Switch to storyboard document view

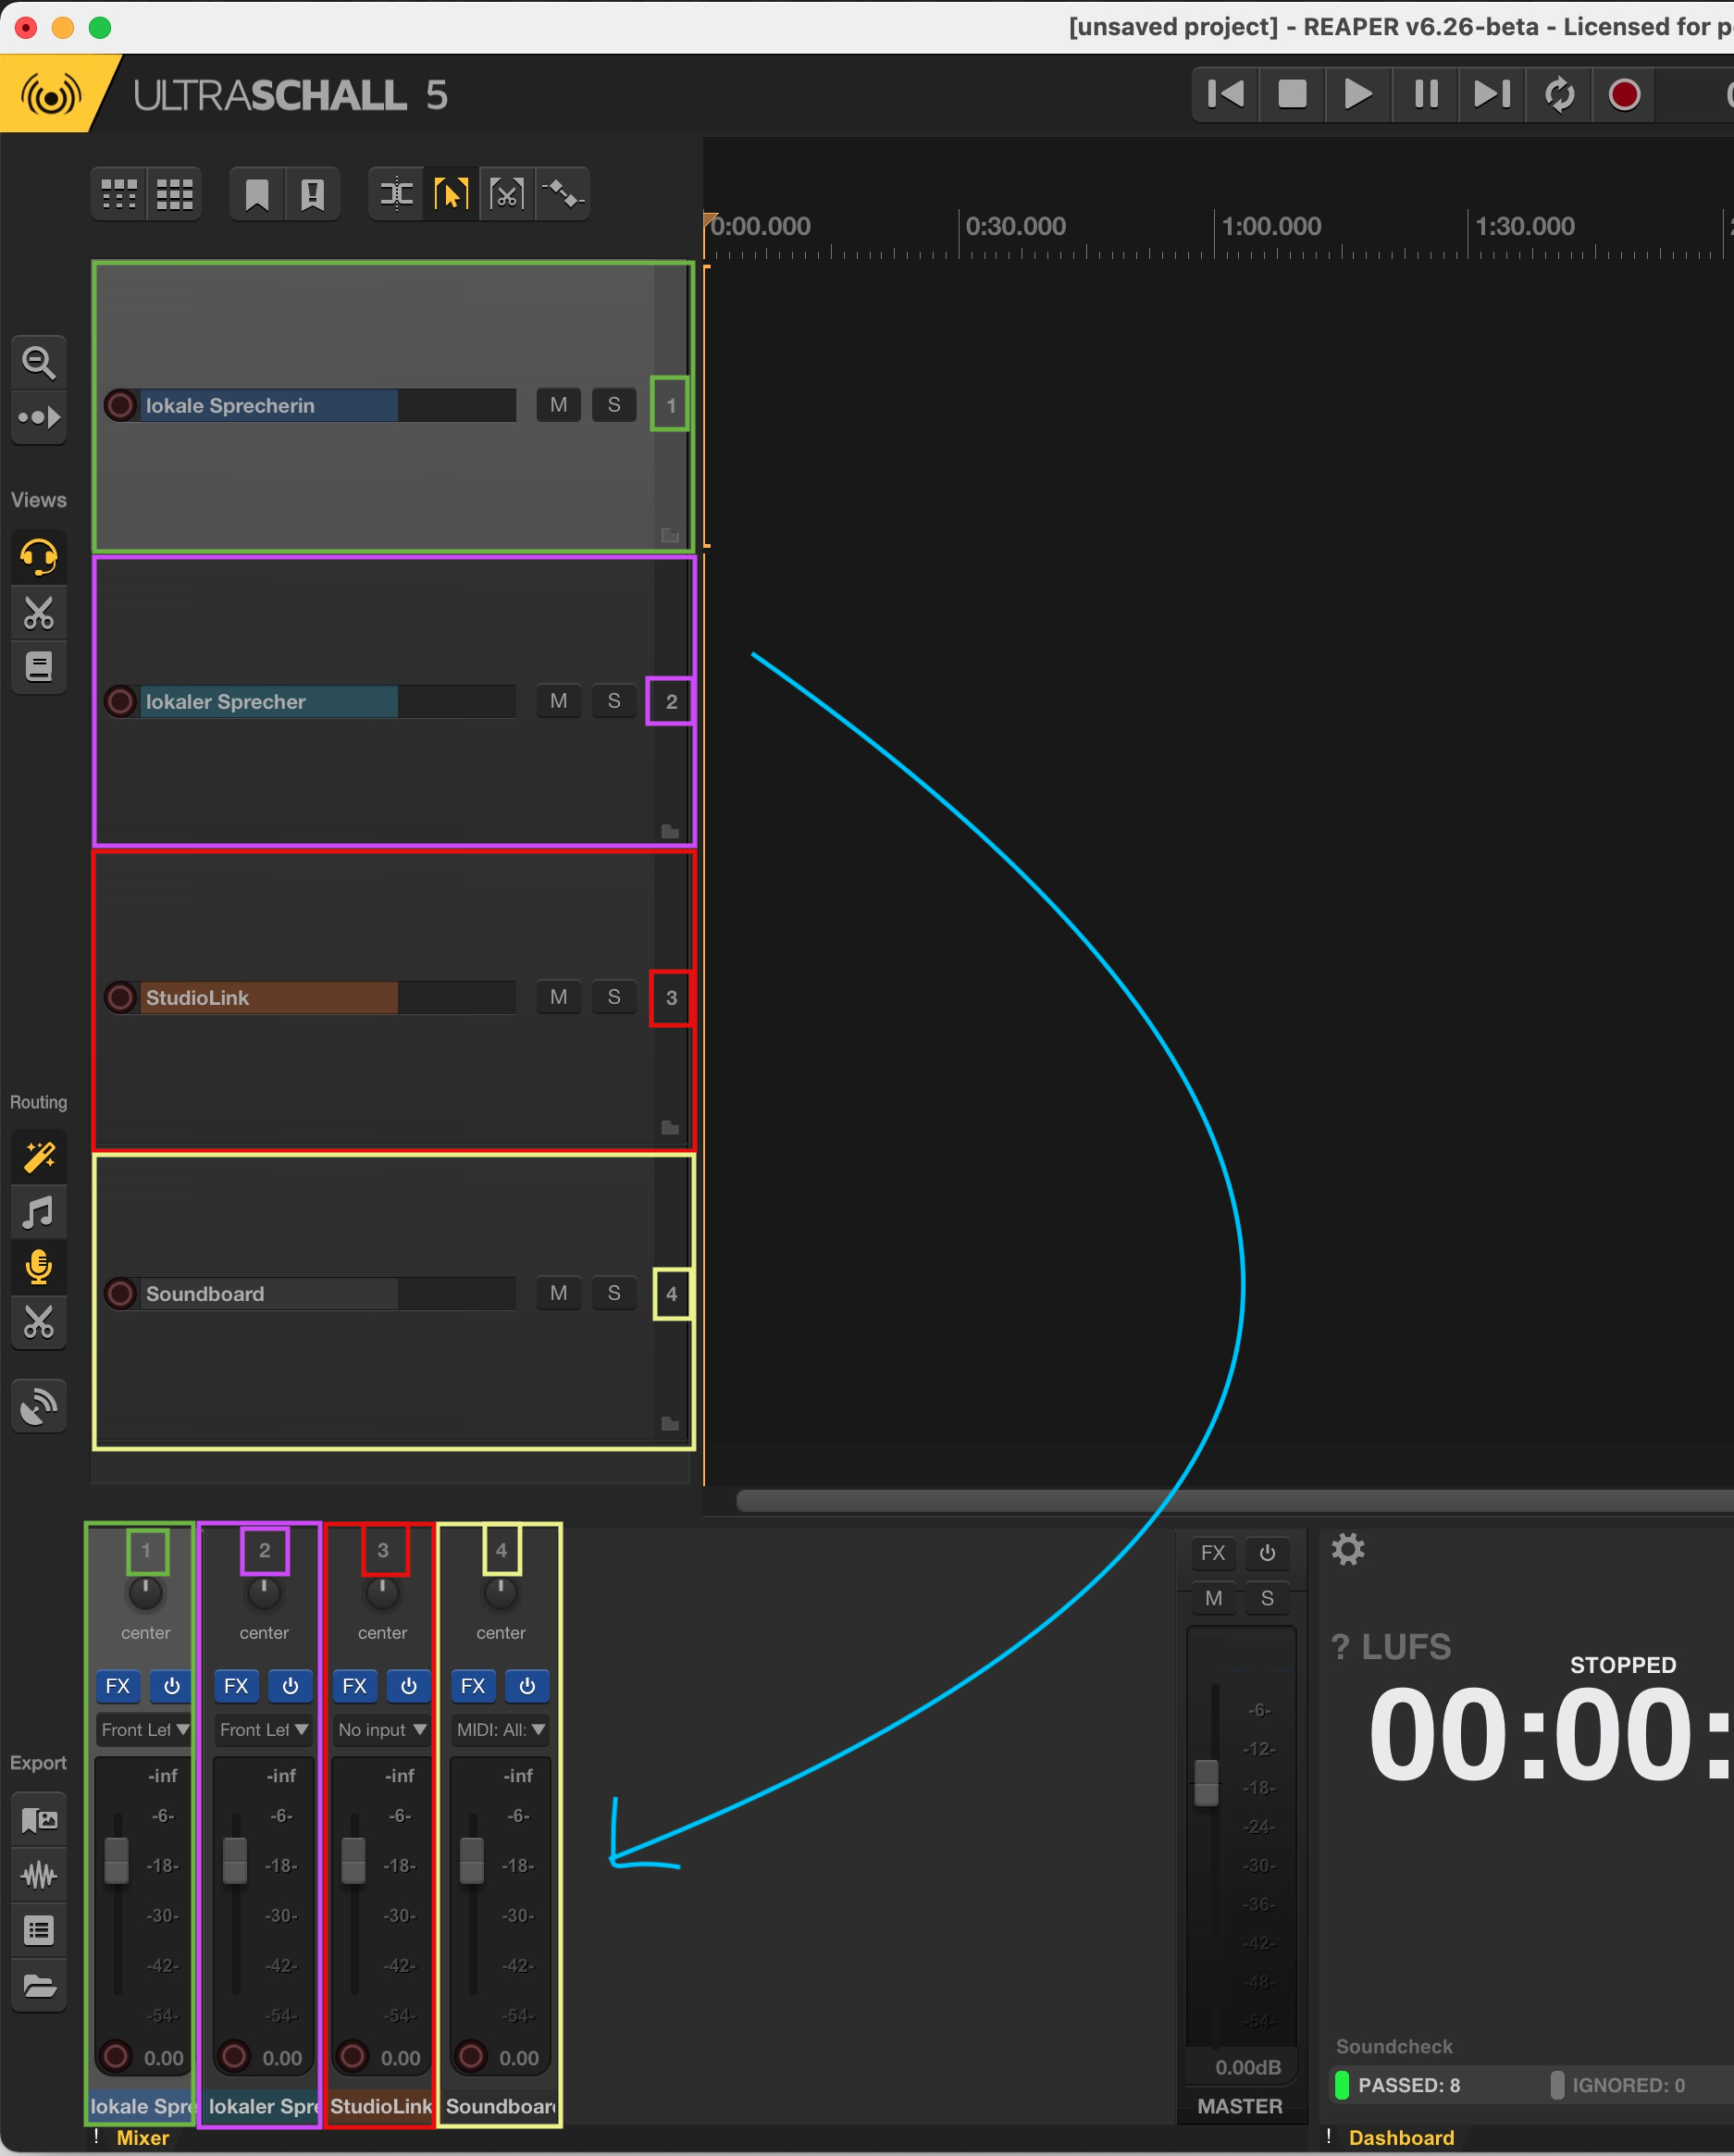coord(39,667)
